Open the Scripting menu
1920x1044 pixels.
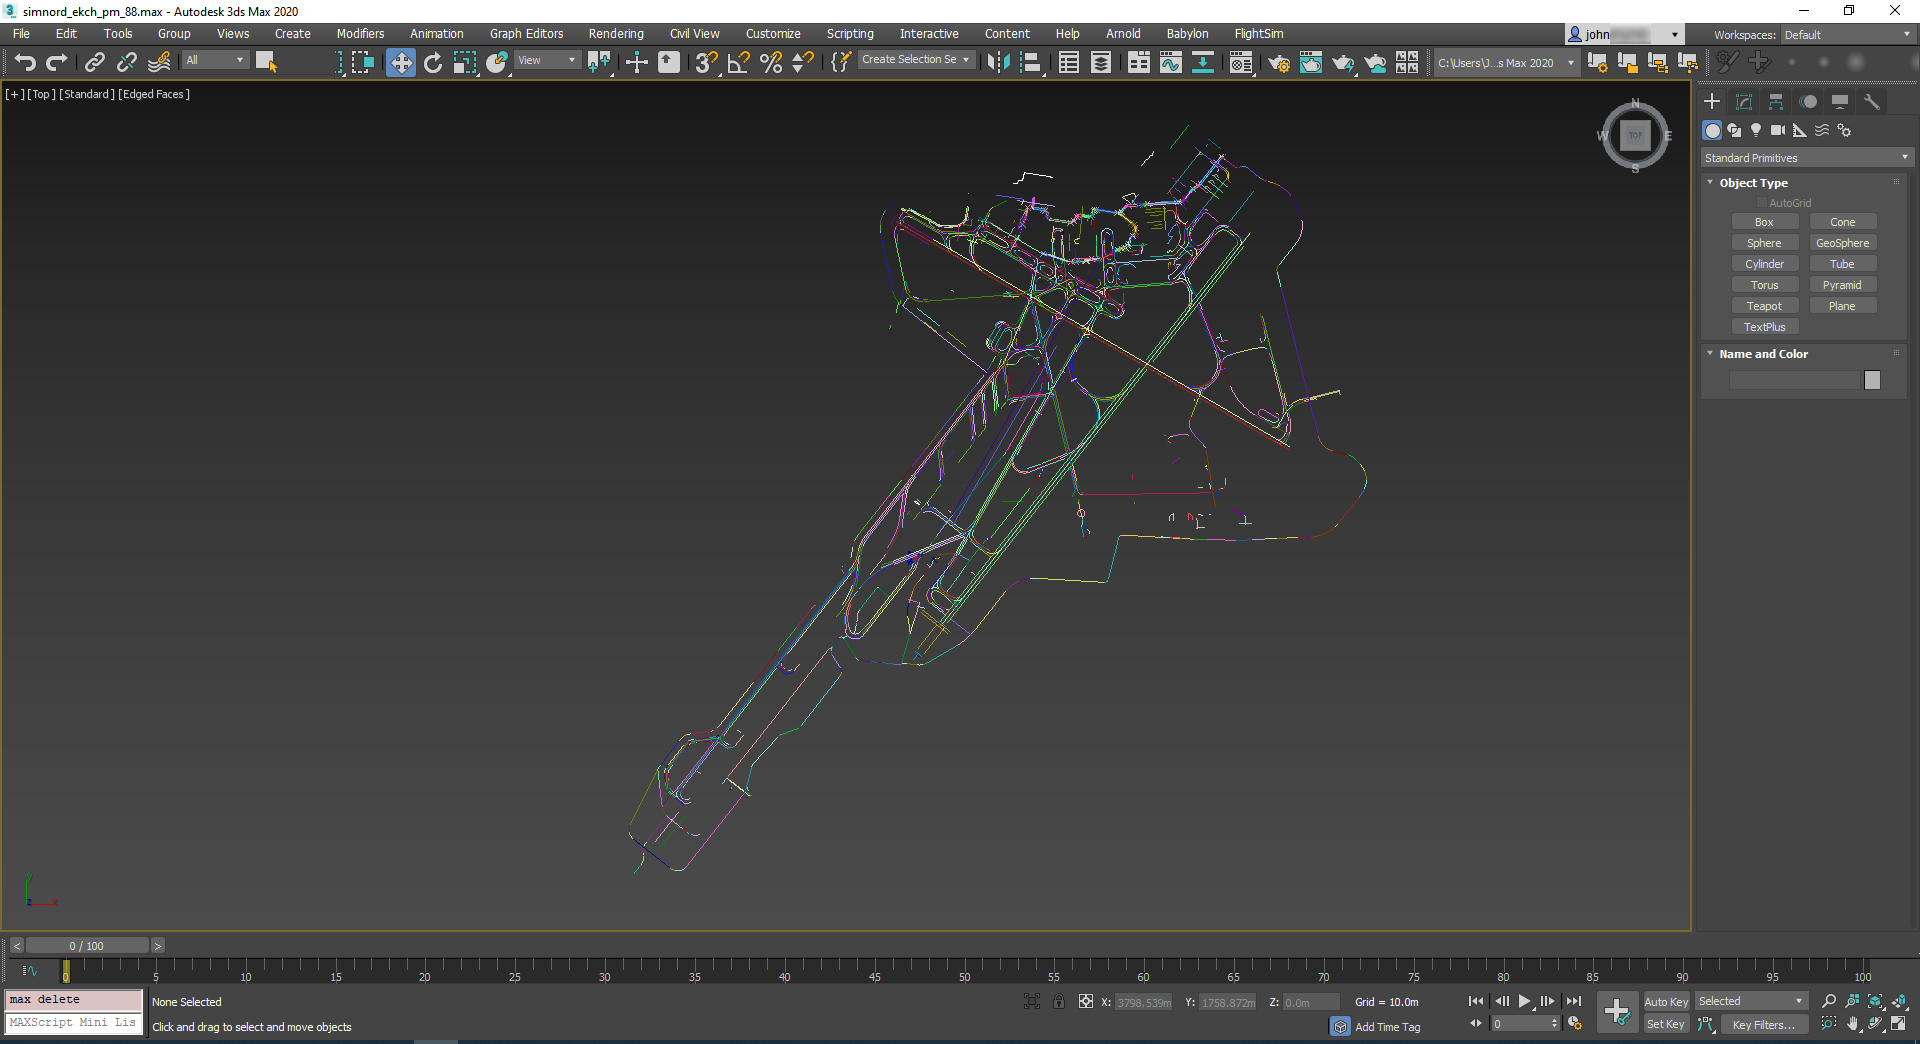point(850,34)
